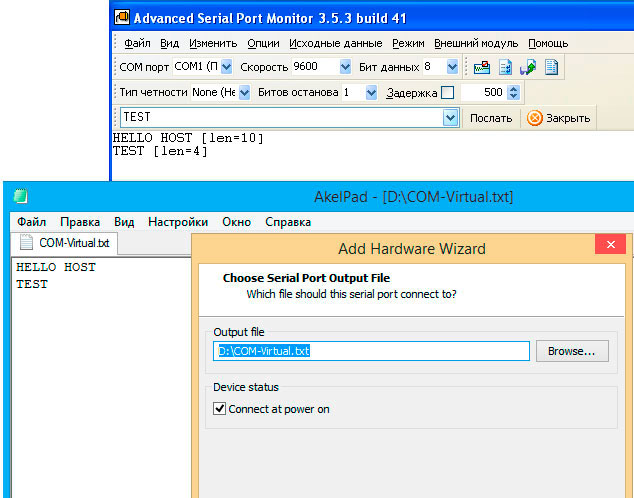Close the Add Hardware Wizard dialog
The image size is (634, 498).
[611, 244]
